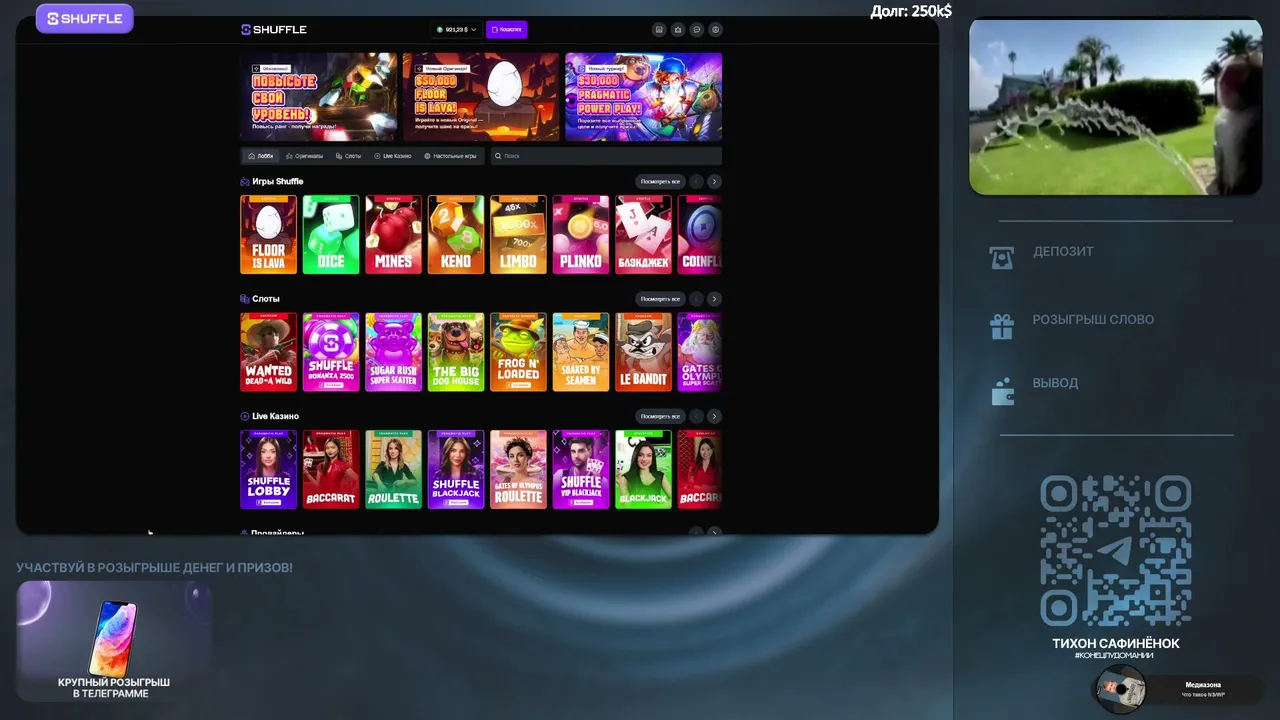Click the ДЕПОЗИТ label in the overlay
This screenshot has width=1280, height=720.
(1063, 252)
